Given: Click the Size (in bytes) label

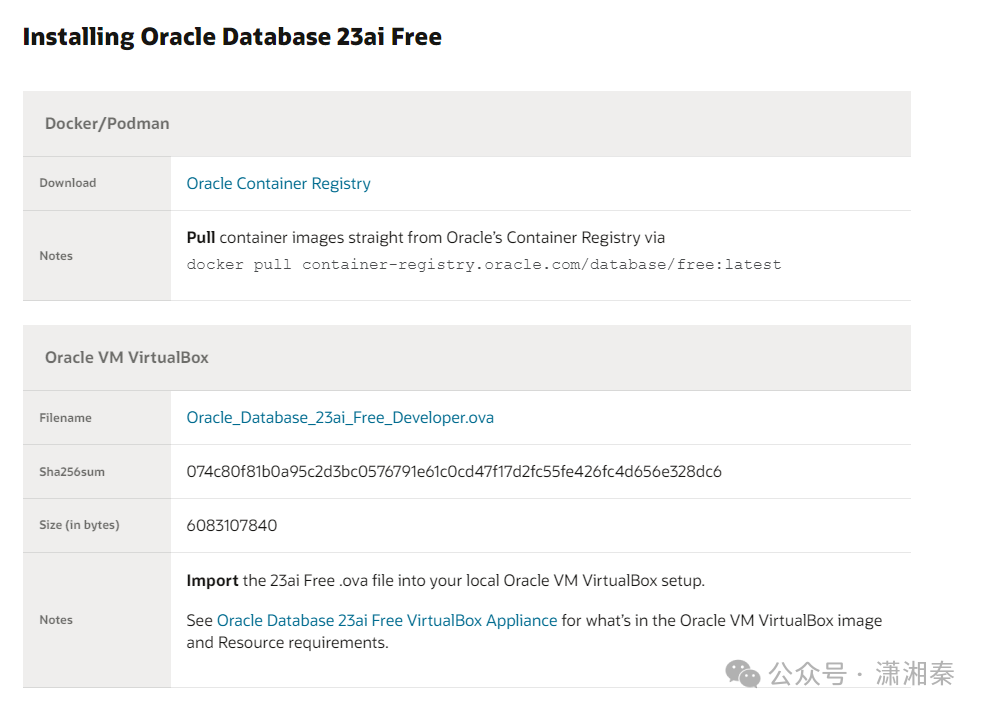Looking at the screenshot, I should pyautogui.click(x=79, y=525).
